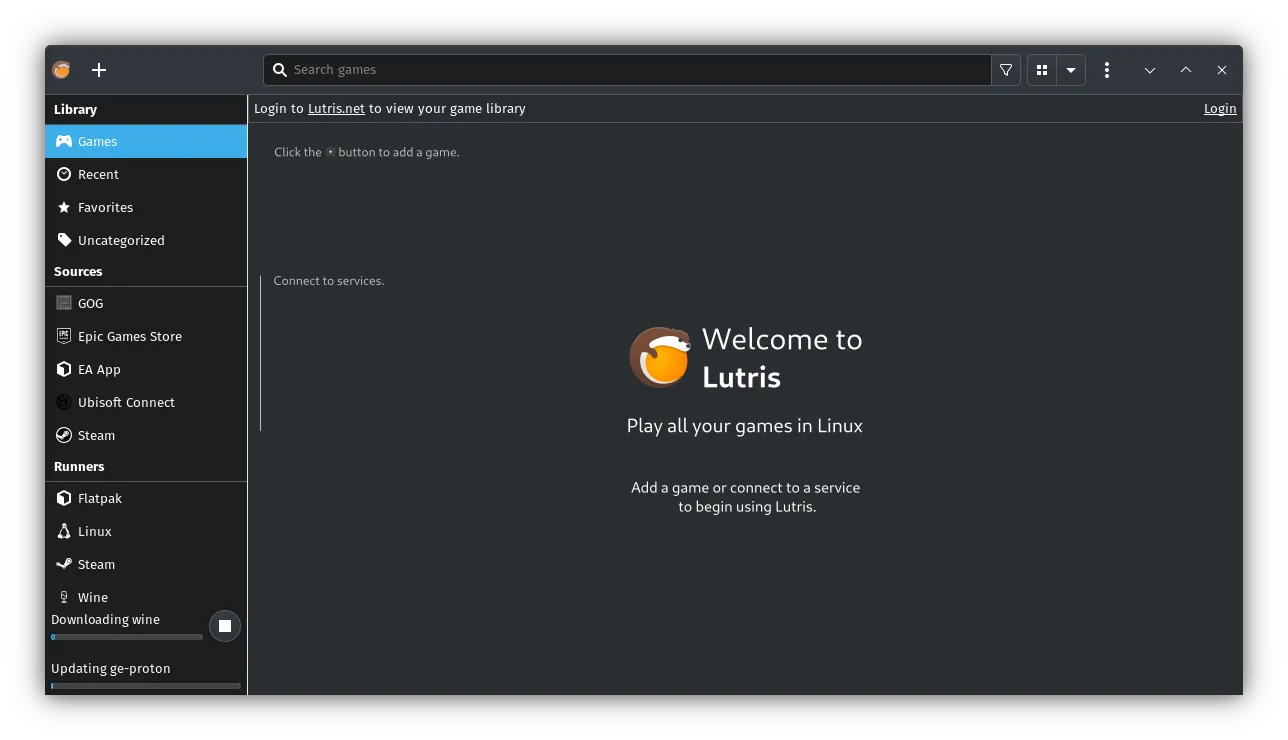Maximize the Lutris window
Image resolution: width=1288 pixels, height=740 pixels.
coord(1186,70)
